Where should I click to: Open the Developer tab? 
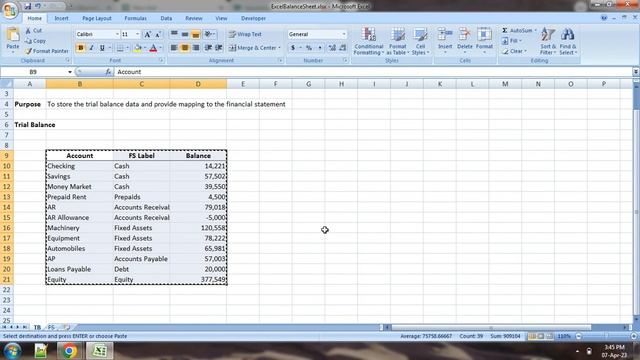pyautogui.click(x=253, y=18)
